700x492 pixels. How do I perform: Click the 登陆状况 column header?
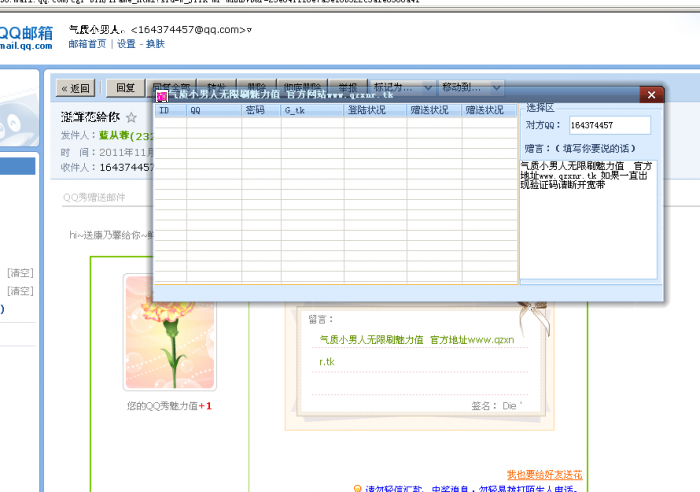[x=375, y=110]
